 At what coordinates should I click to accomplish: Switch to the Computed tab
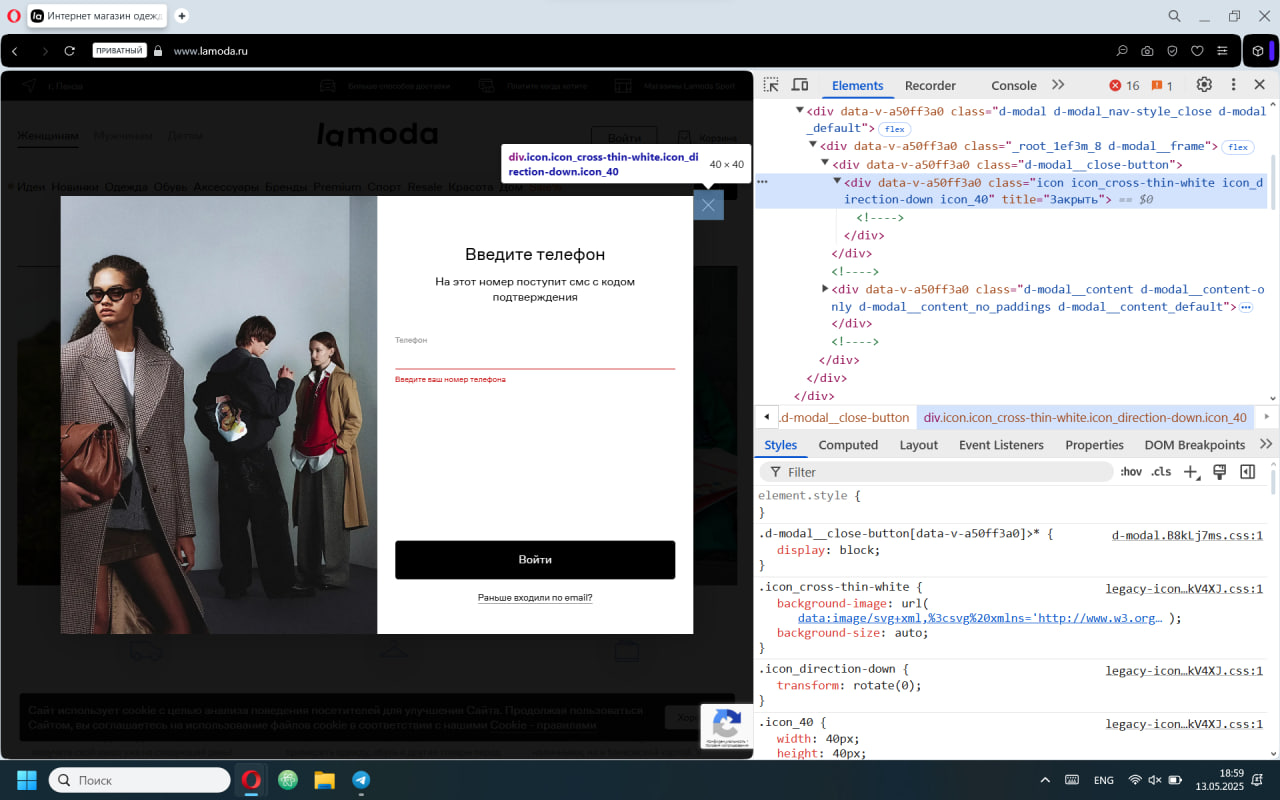click(848, 444)
